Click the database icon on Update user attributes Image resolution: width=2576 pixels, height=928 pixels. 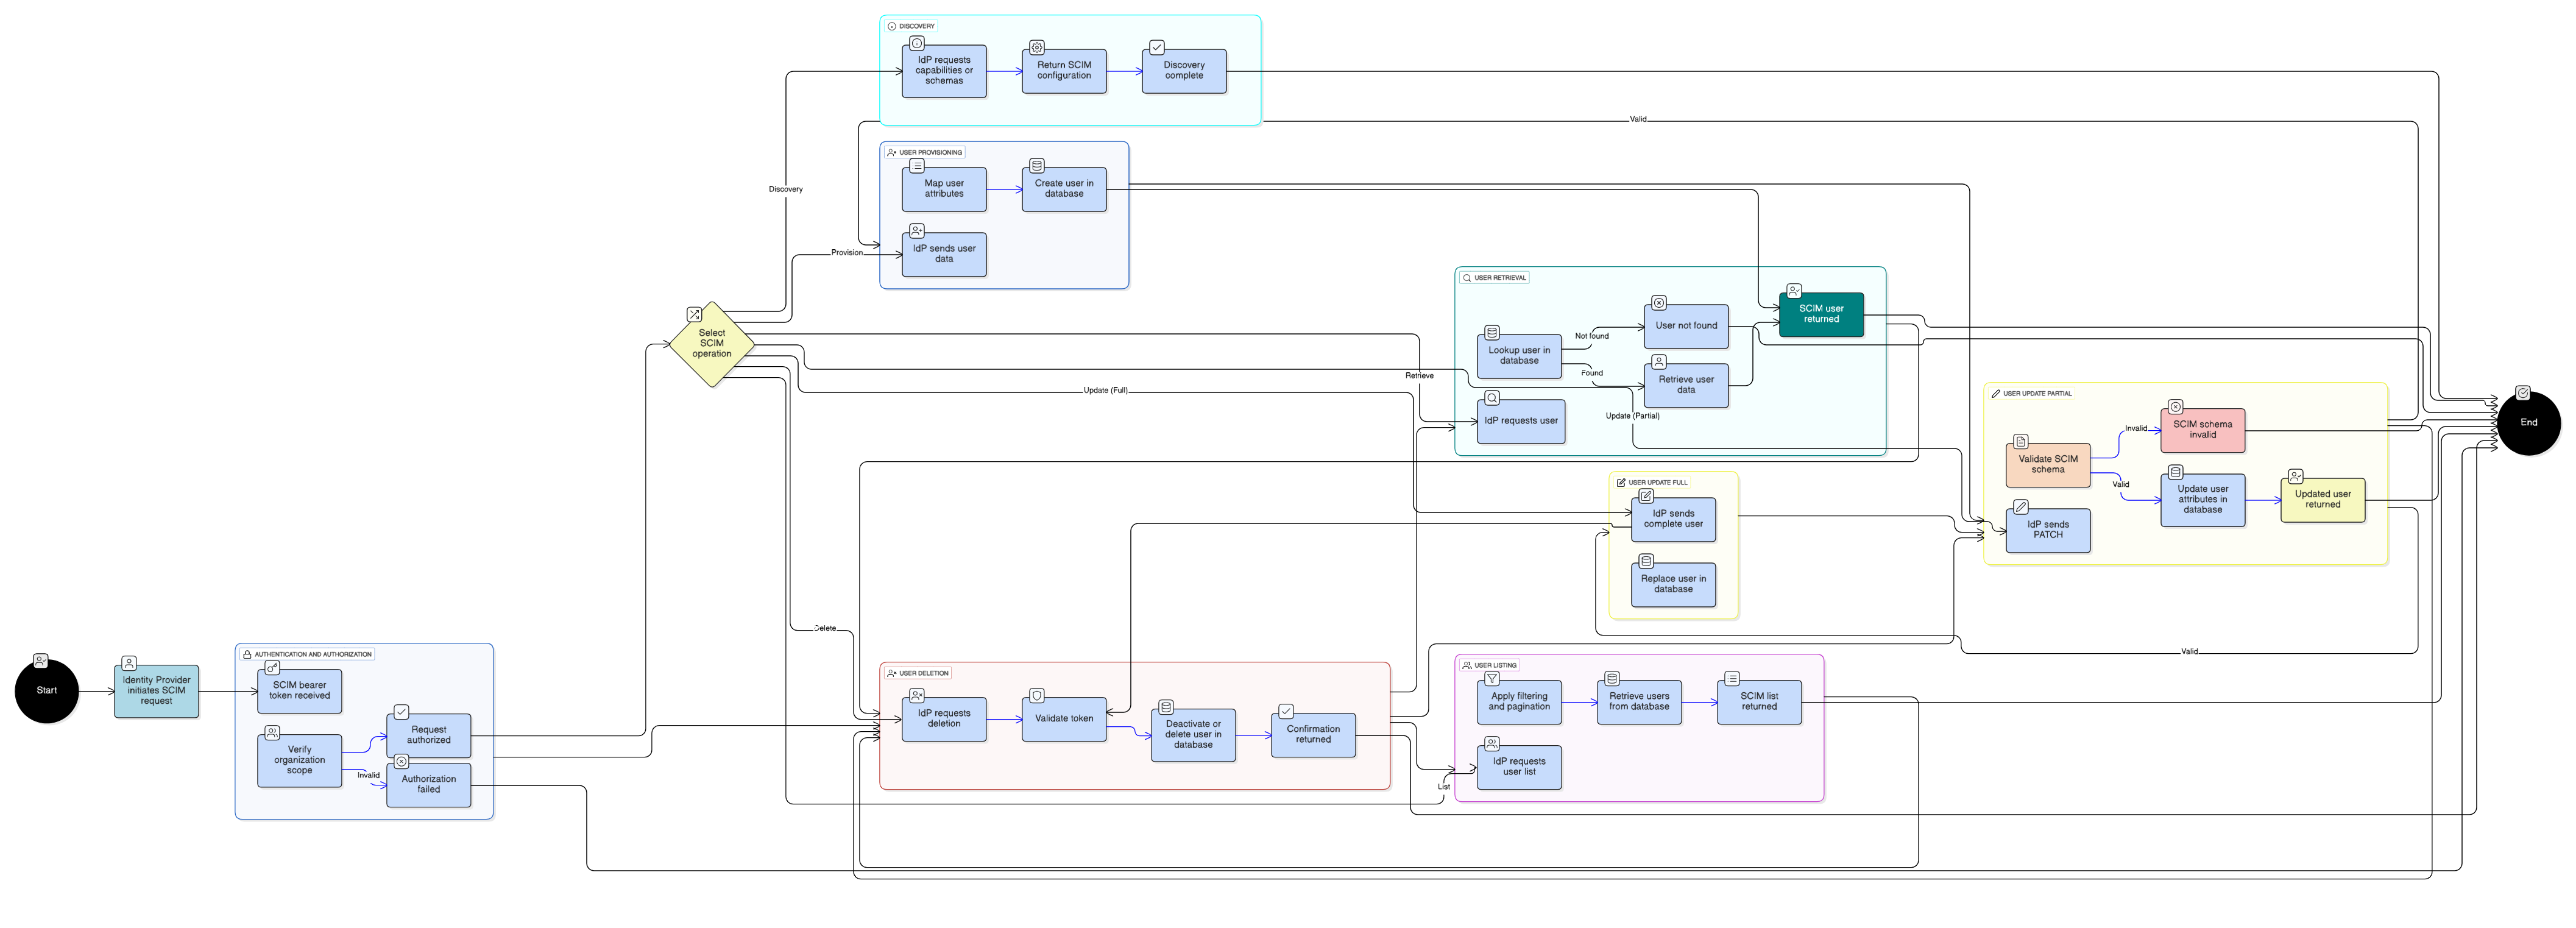pyautogui.click(x=2175, y=472)
